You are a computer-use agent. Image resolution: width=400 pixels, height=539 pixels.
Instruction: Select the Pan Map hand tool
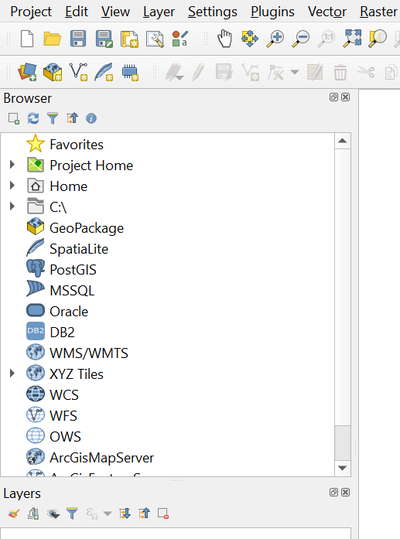pos(225,38)
